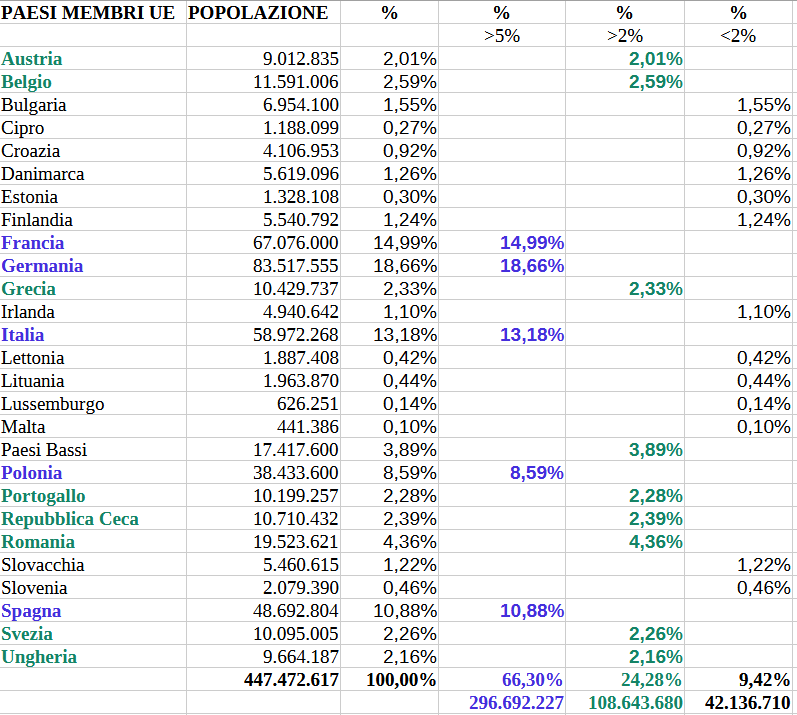This screenshot has height=715, width=797.
Task: Select the 108.643.680 population sum cell
Action: (636, 703)
